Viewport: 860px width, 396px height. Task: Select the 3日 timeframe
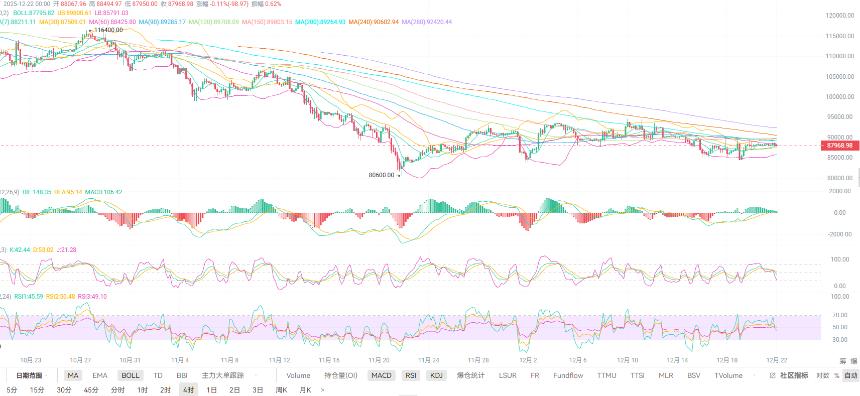point(257,390)
